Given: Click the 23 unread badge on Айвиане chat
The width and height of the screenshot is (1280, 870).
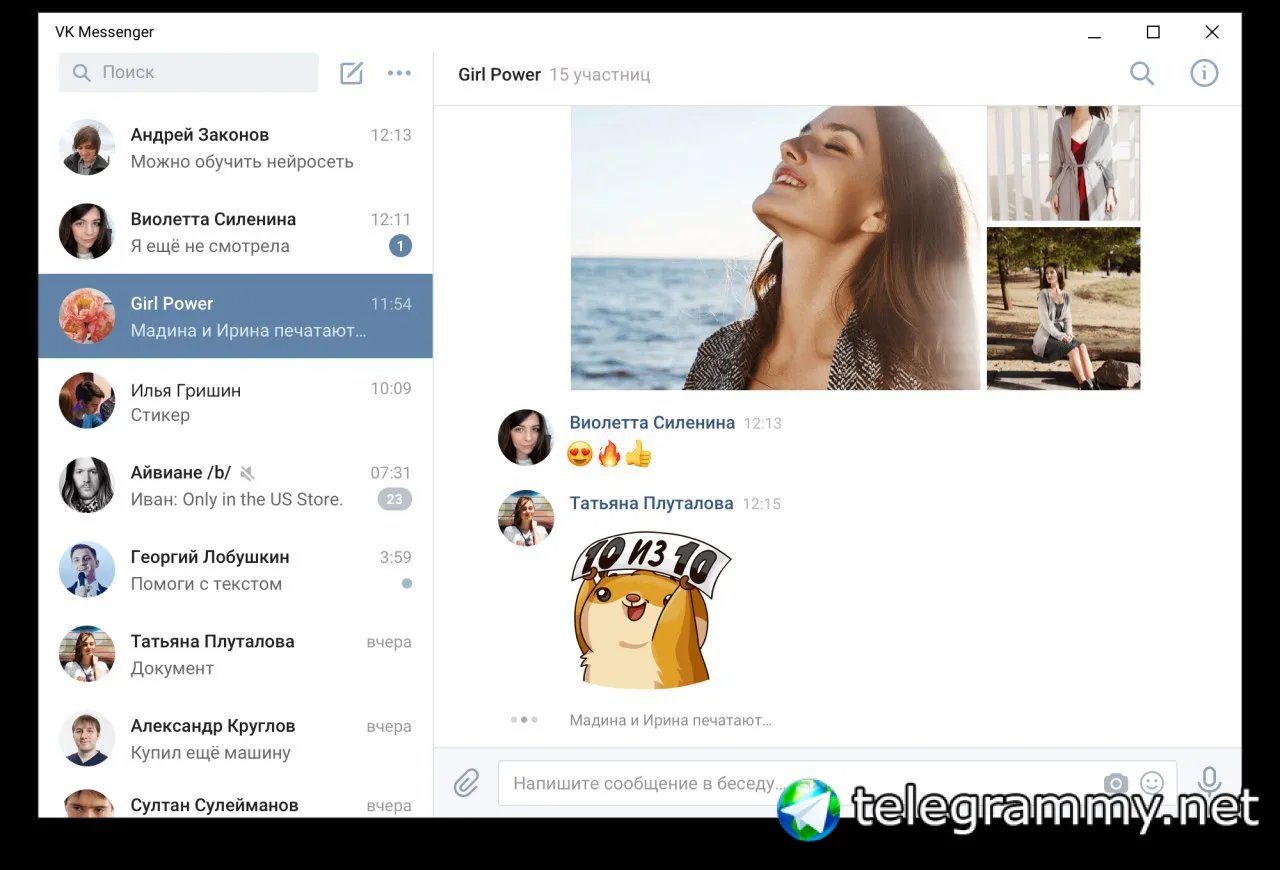Looking at the screenshot, I should (x=395, y=499).
